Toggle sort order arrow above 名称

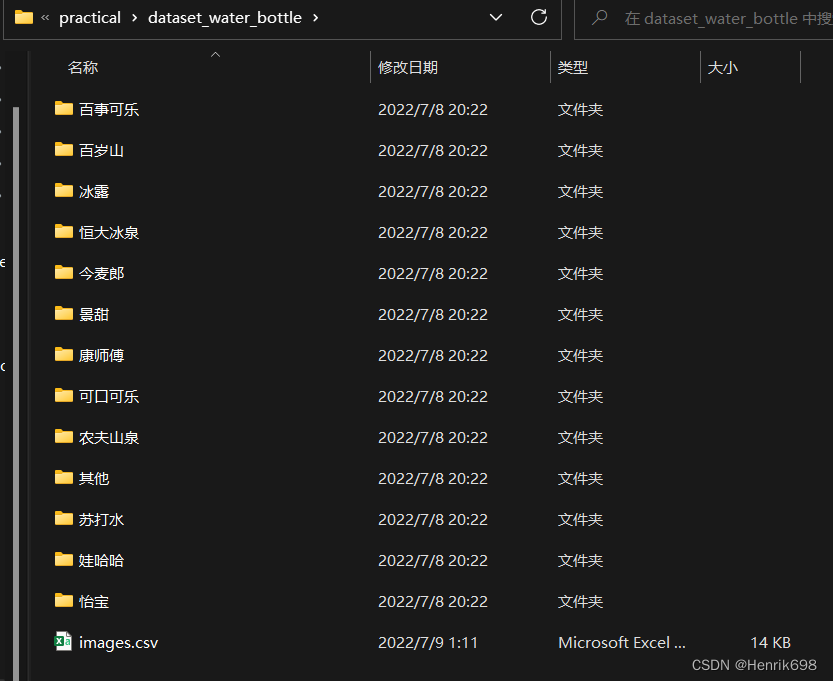tap(215, 55)
